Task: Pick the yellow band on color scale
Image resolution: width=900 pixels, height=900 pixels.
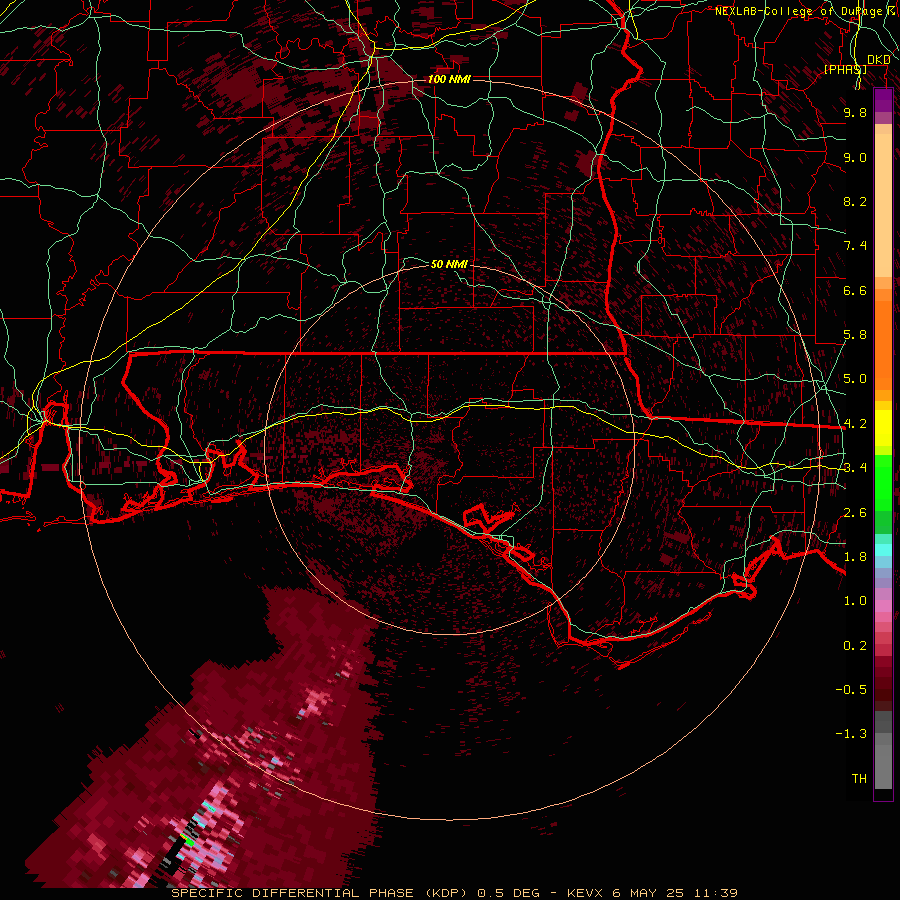Action: point(883,427)
